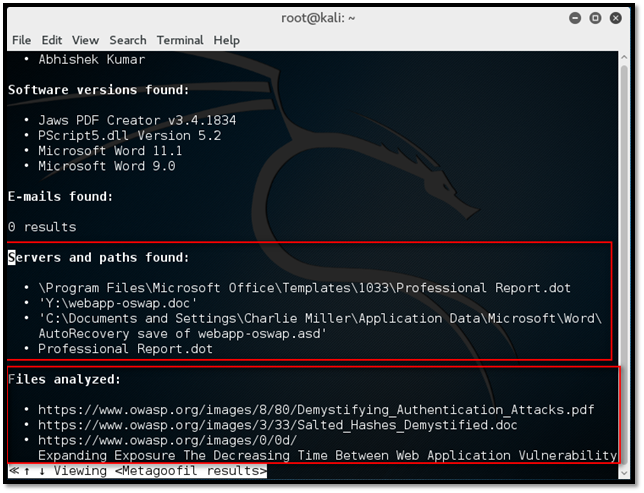Open the Help menu

click(226, 40)
